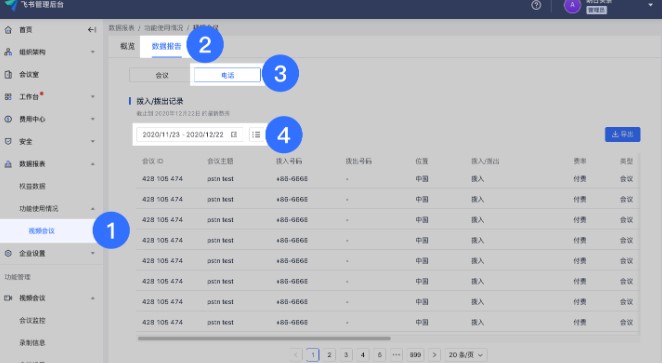This screenshot has width=662, height=363.
Task: Click the Feishu logo in top bar
Action: tap(11, 5)
